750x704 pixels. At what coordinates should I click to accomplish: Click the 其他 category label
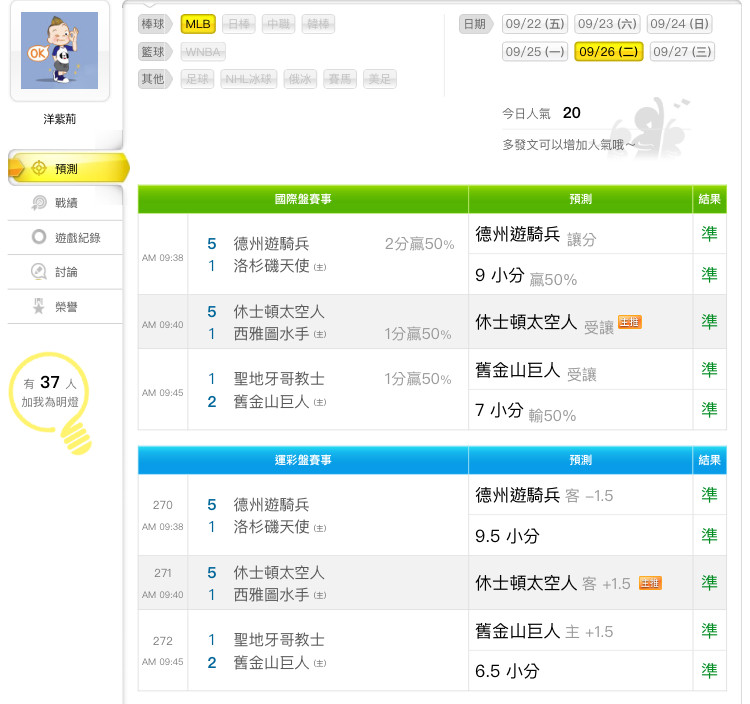point(155,79)
